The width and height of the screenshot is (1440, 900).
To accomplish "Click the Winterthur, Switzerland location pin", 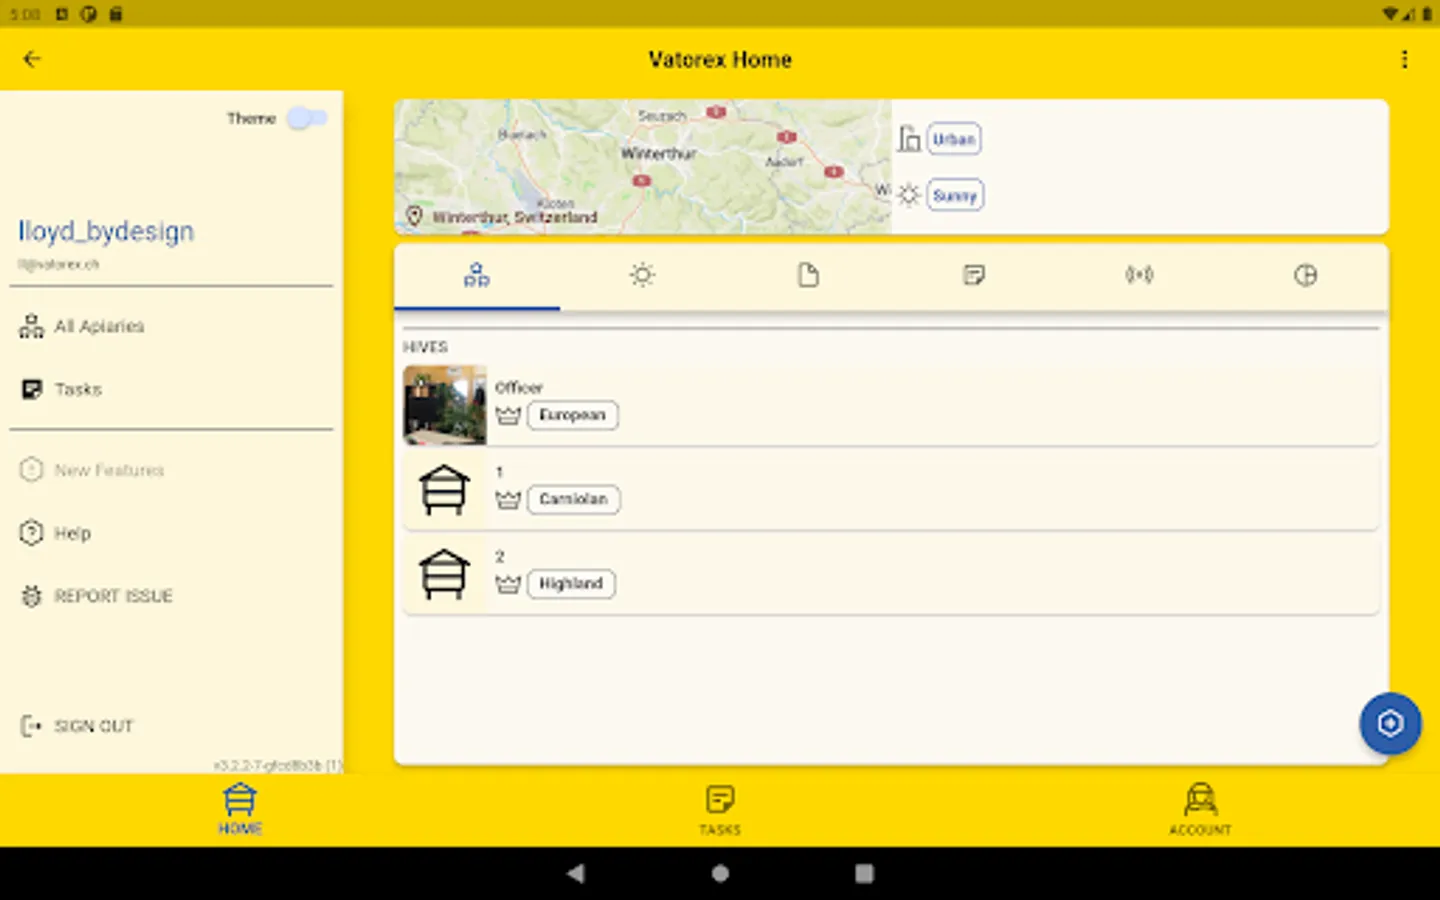I will tap(414, 216).
